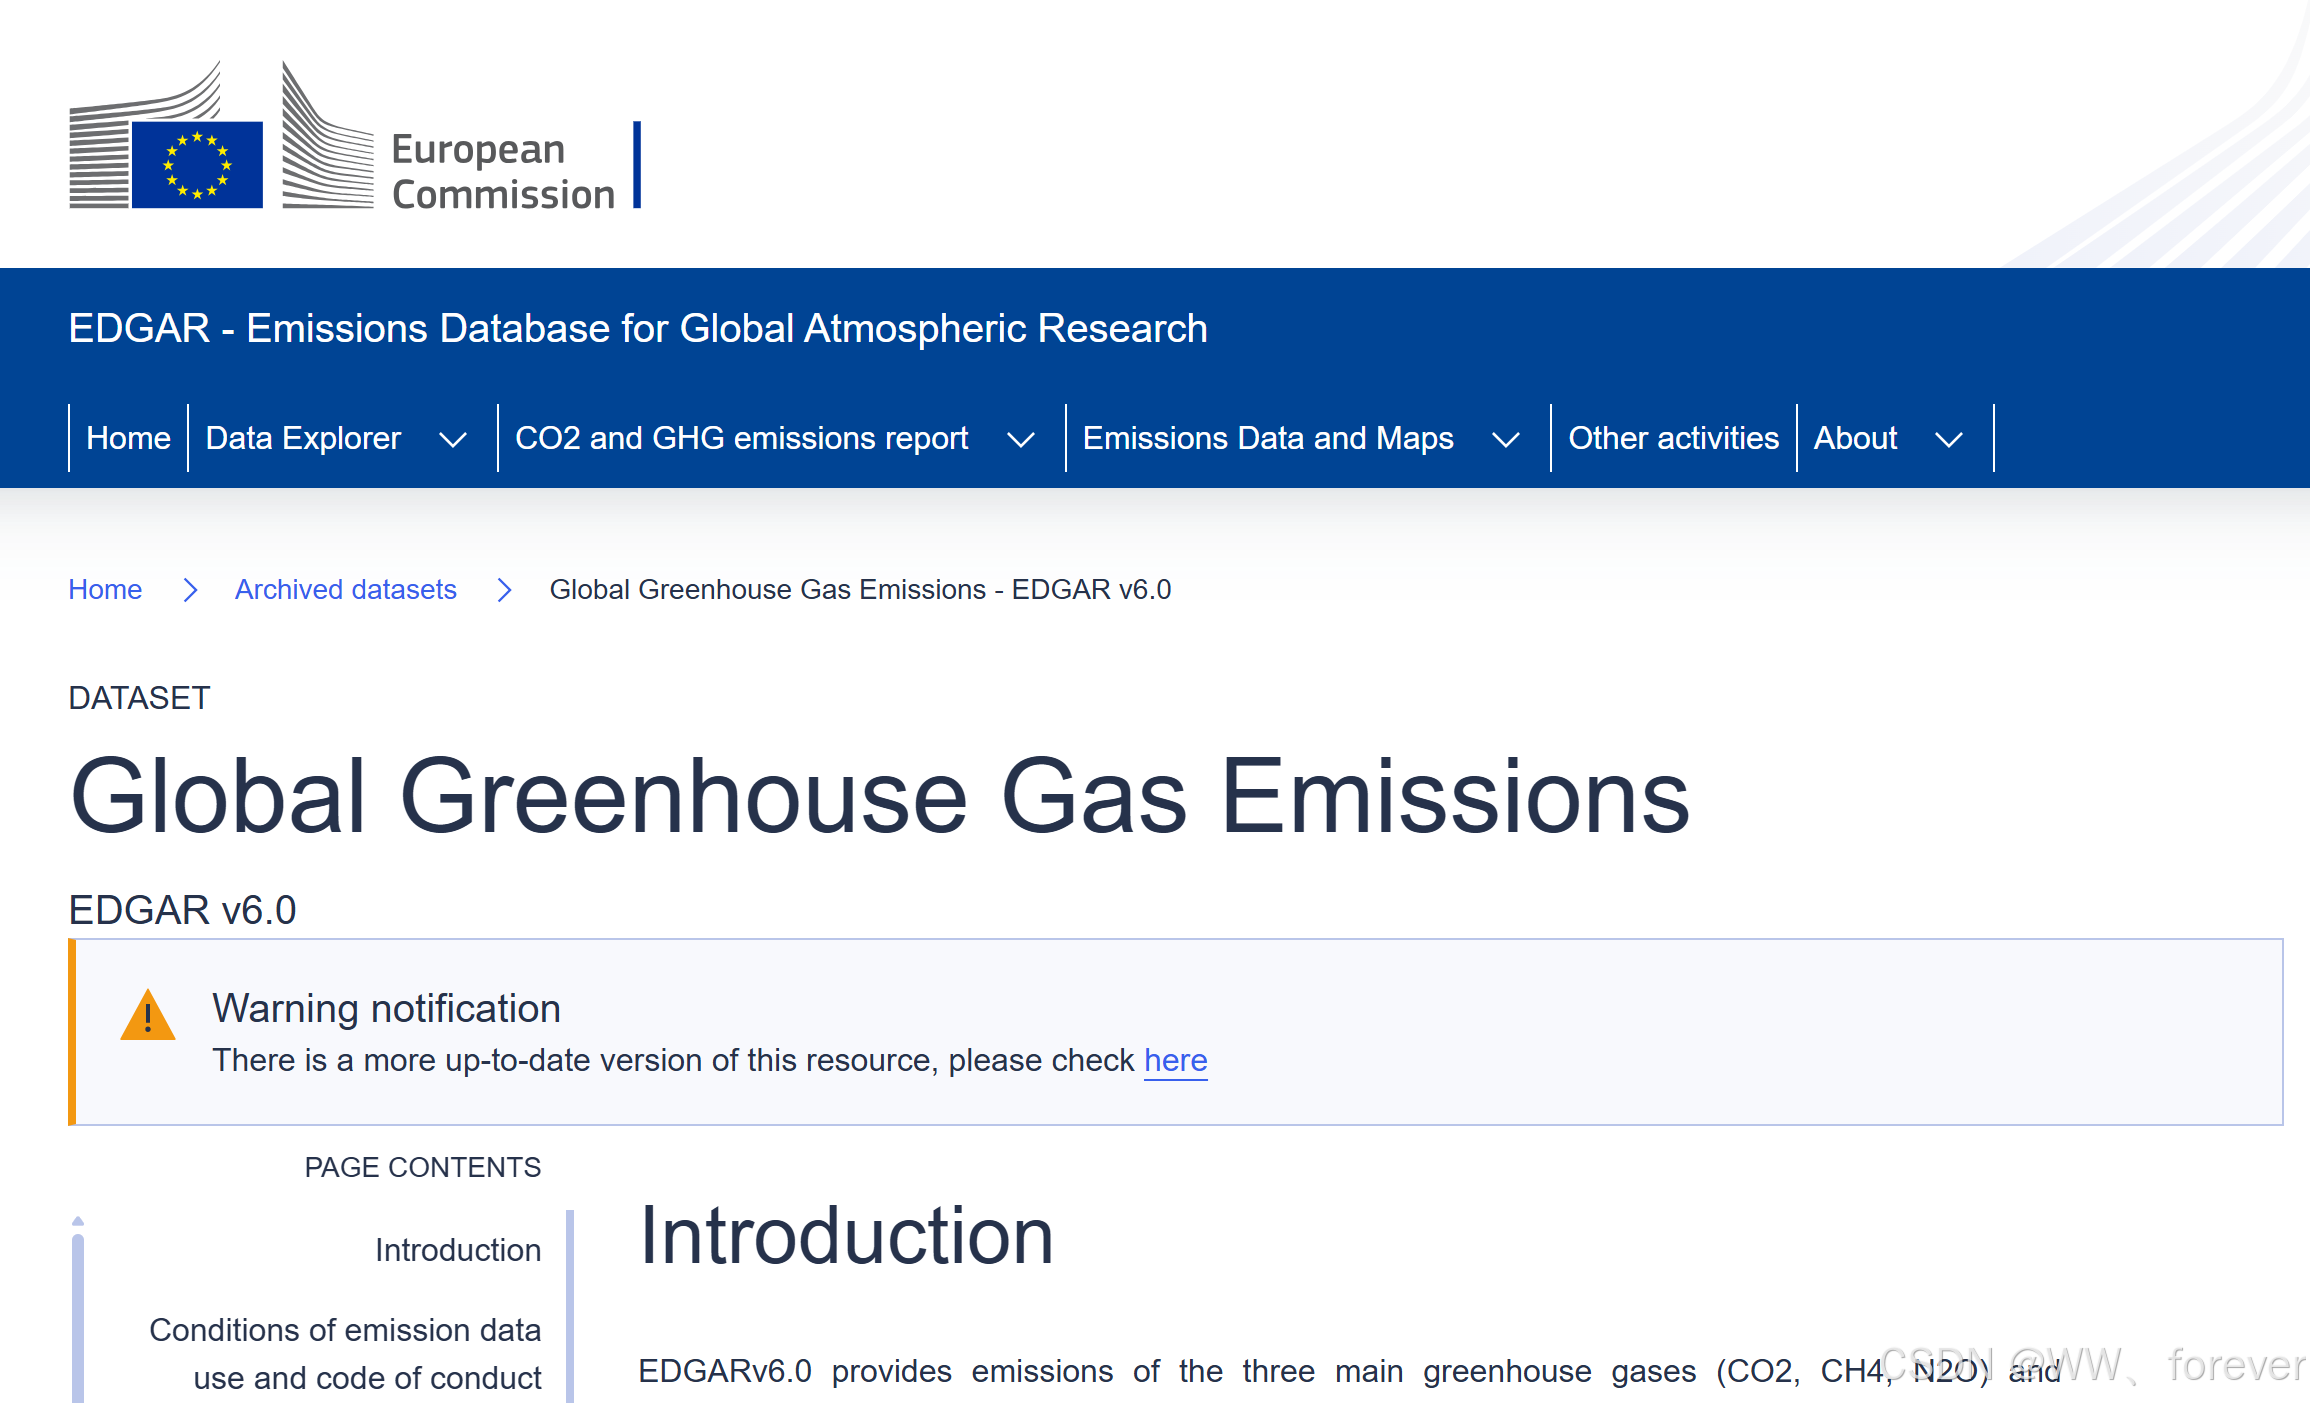The width and height of the screenshot is (2310, 1403).
Task: Click the 'EDGAR v6.0' subtitle text
Action: [x=183, y=910]
